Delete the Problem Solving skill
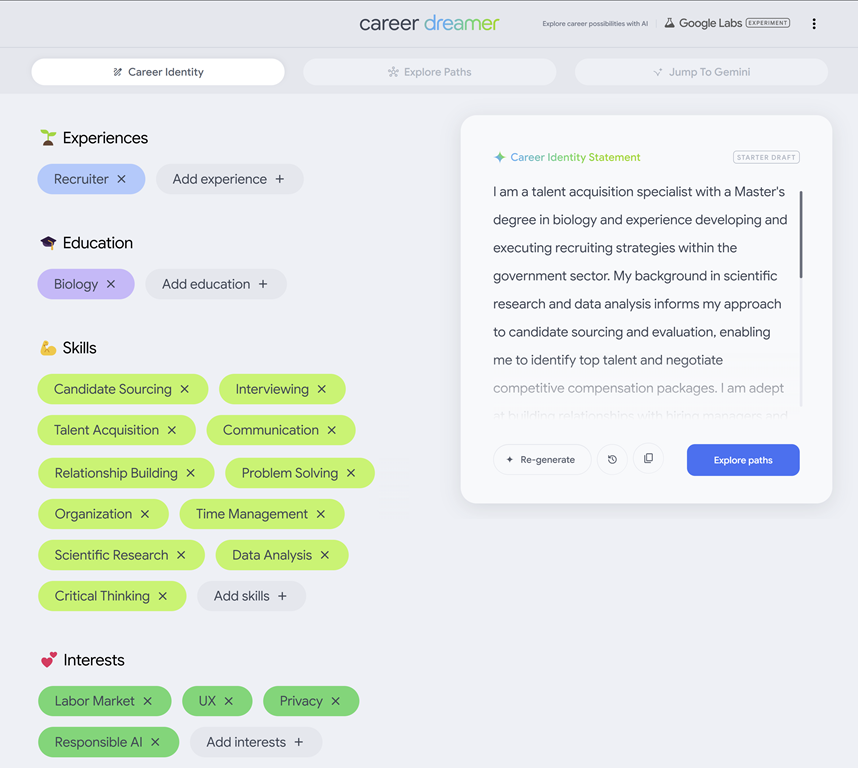The height and width of the screenshot is (768, 858). 351,473
